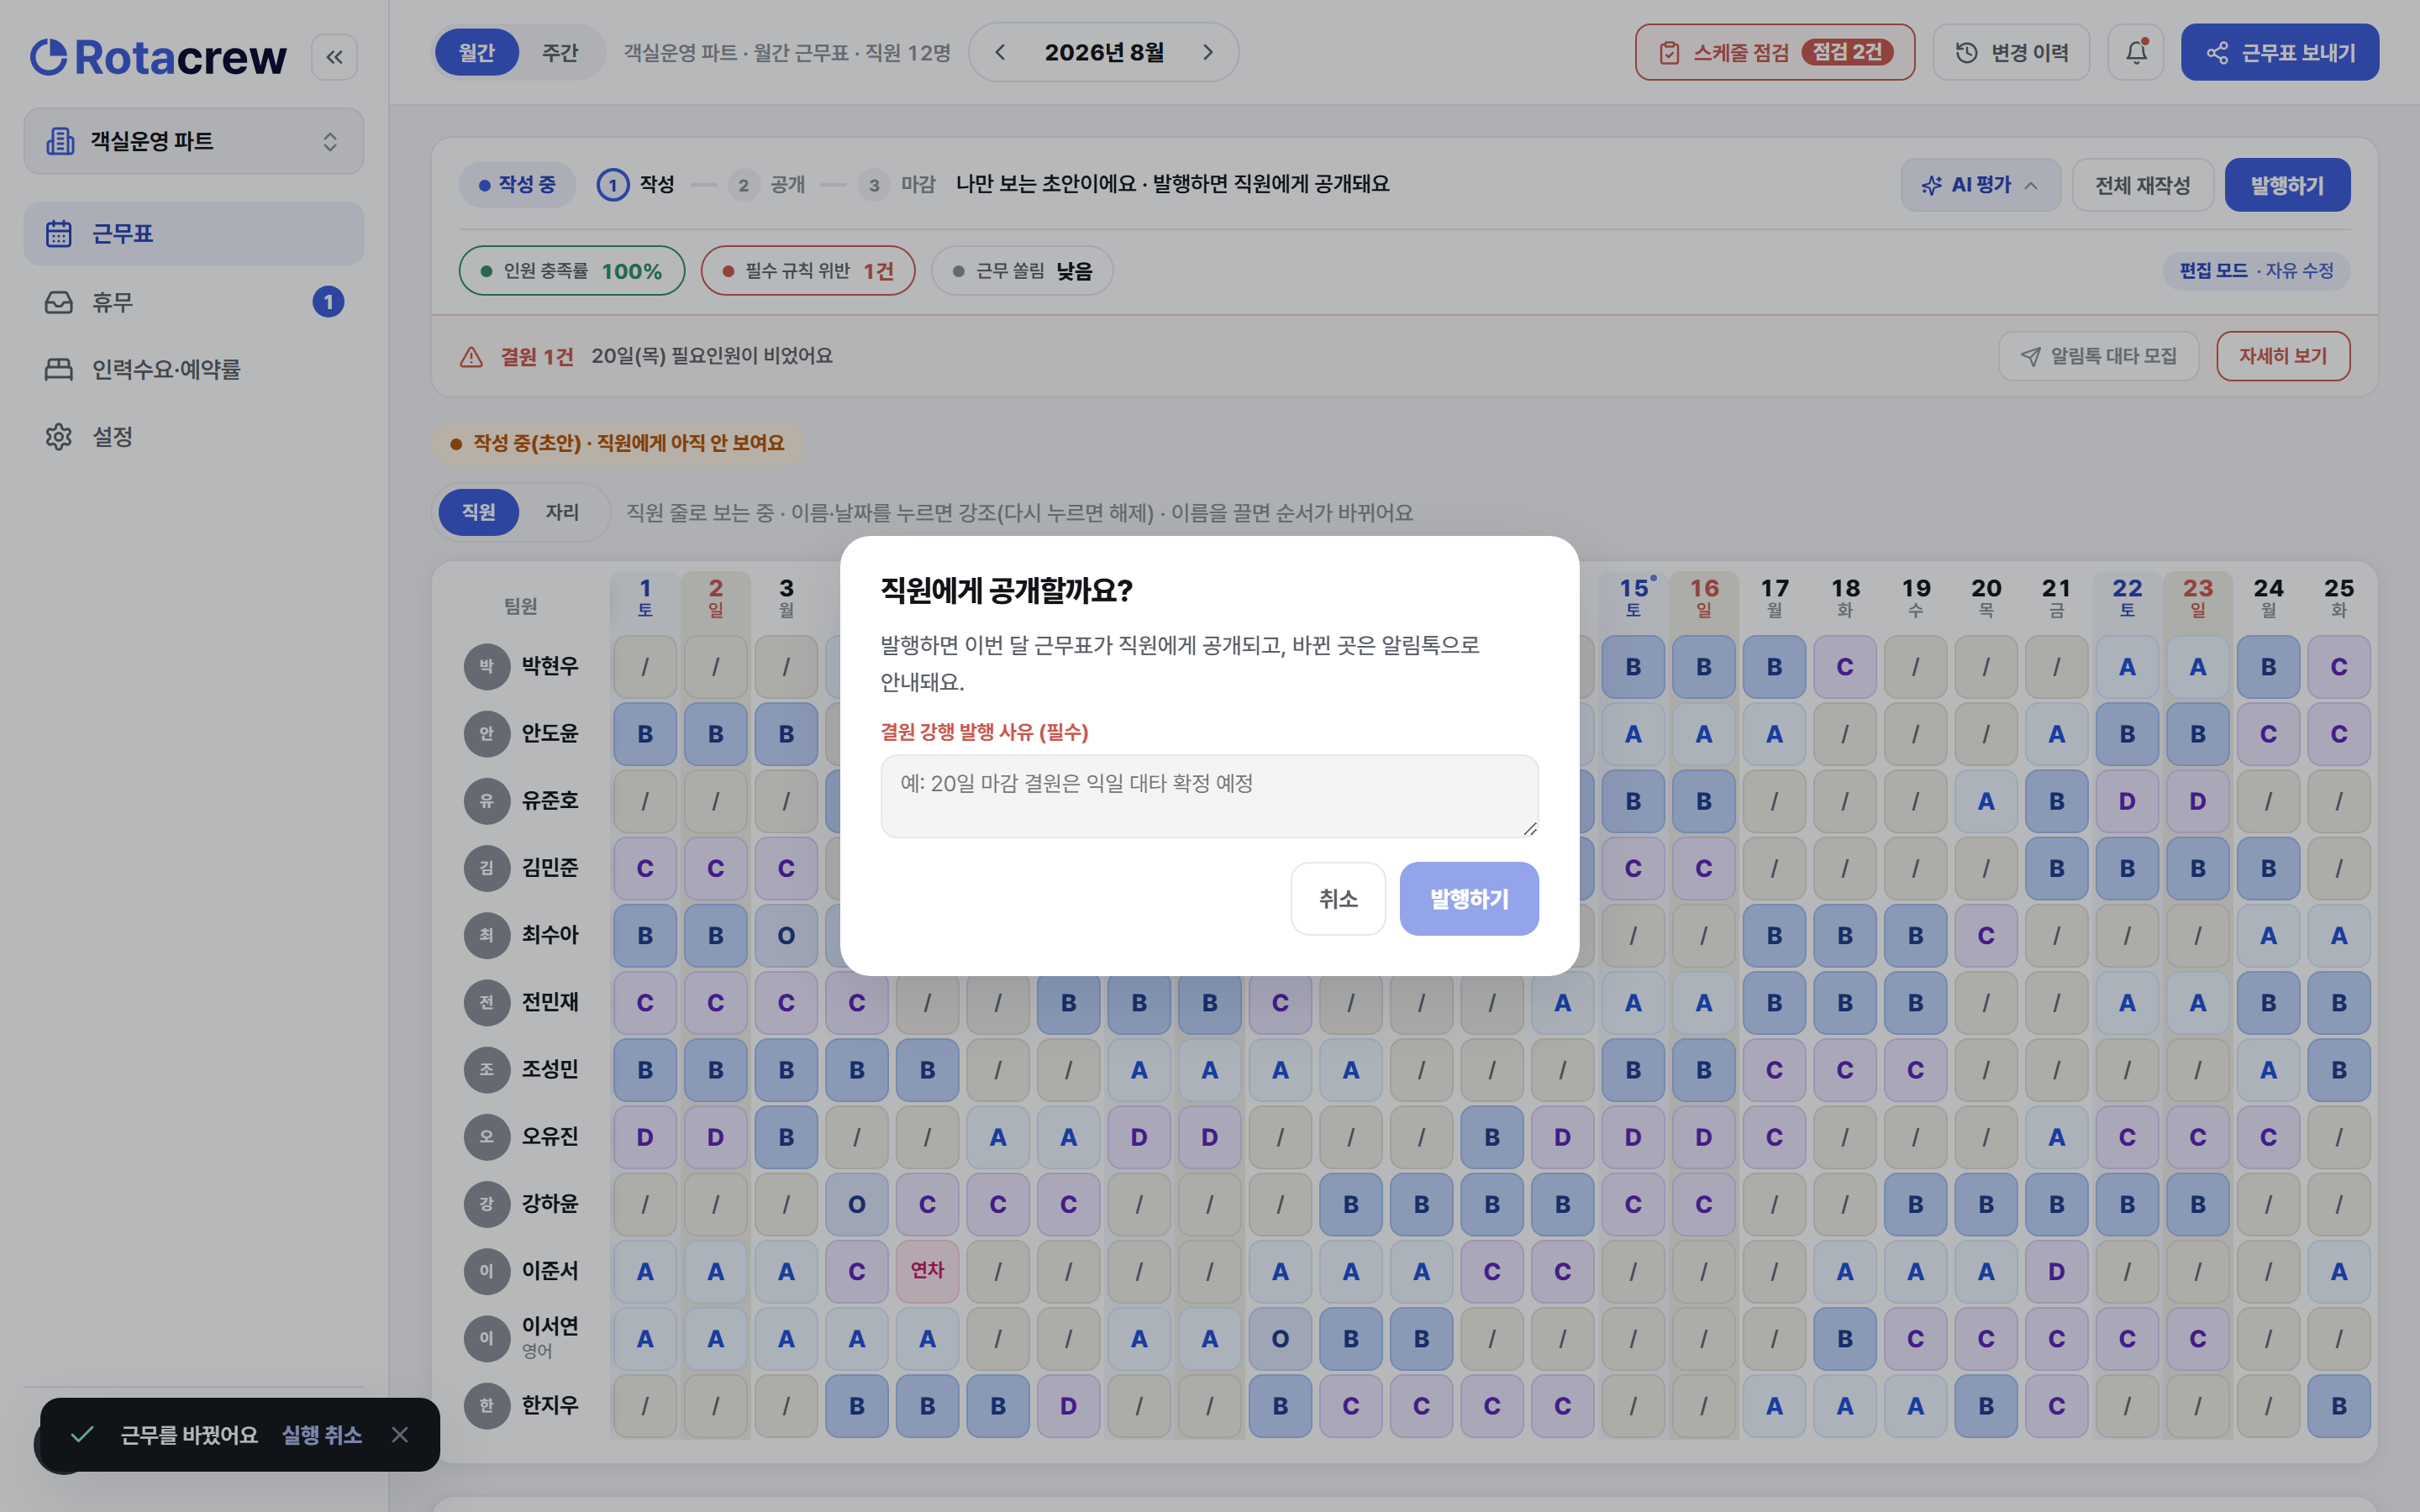This screenshot has width=2420, height=1512.
Task: Click 발행하기 in the dialog
Action: (1469, 899)
